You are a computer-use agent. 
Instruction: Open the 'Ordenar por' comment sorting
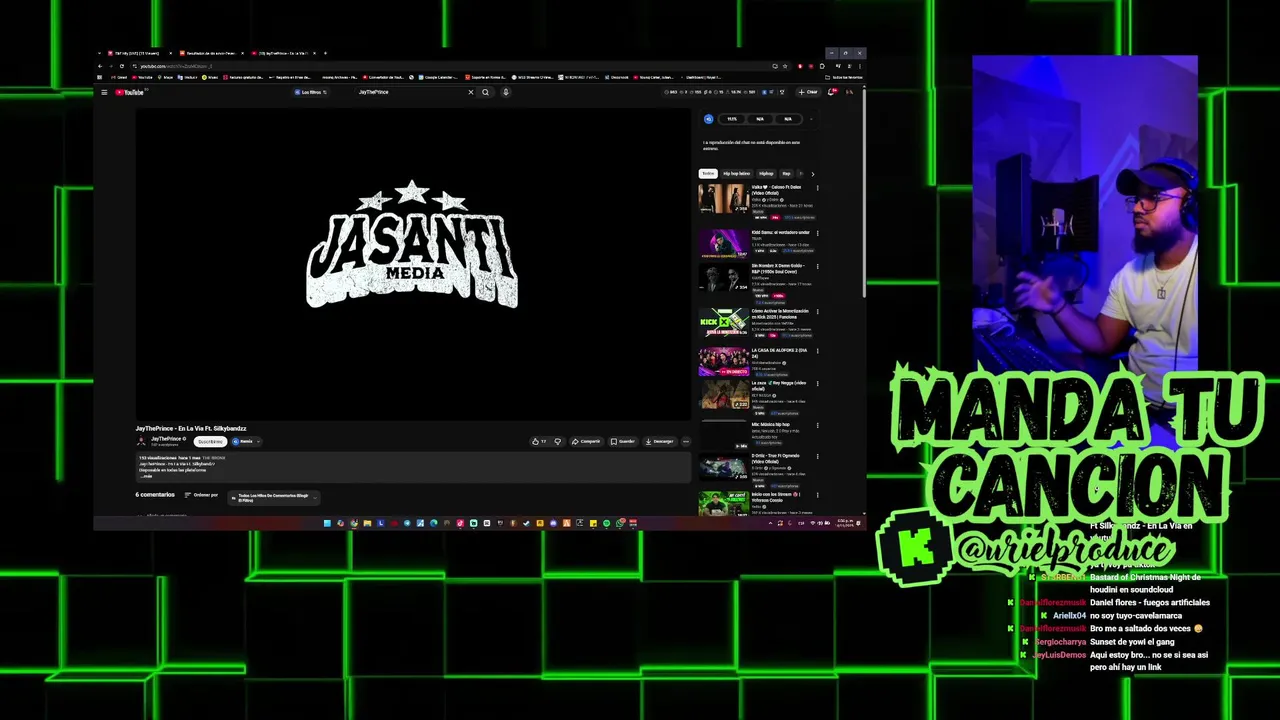(201, 494)
